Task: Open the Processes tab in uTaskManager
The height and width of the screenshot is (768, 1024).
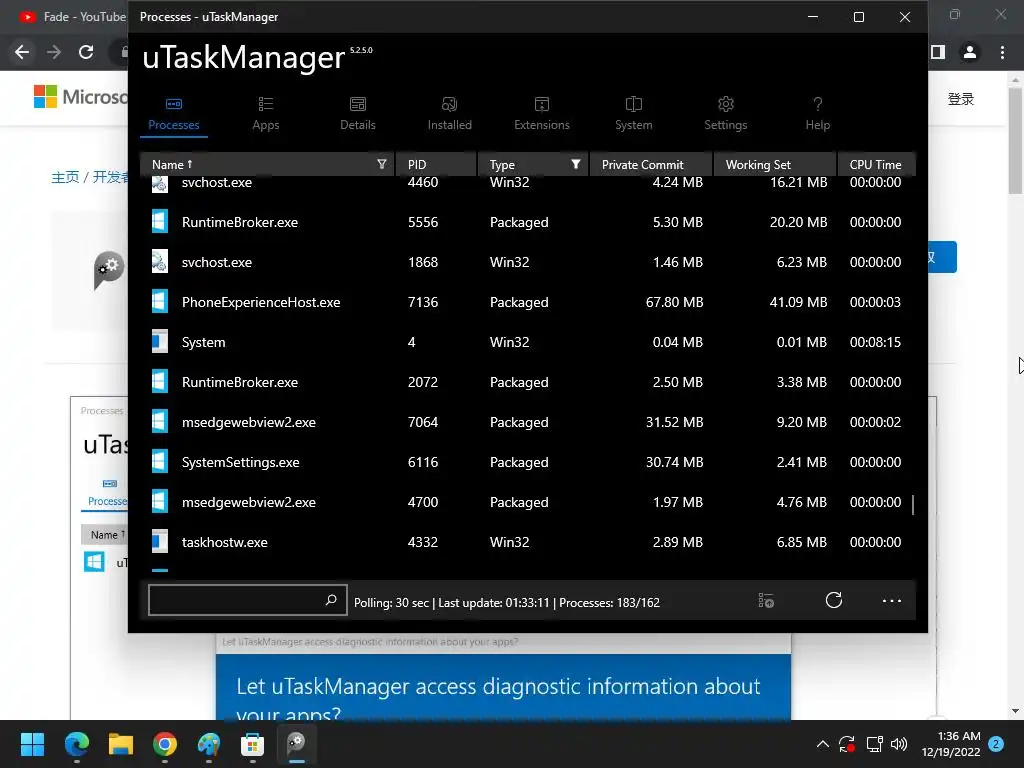Action: (x=174, y=114)
